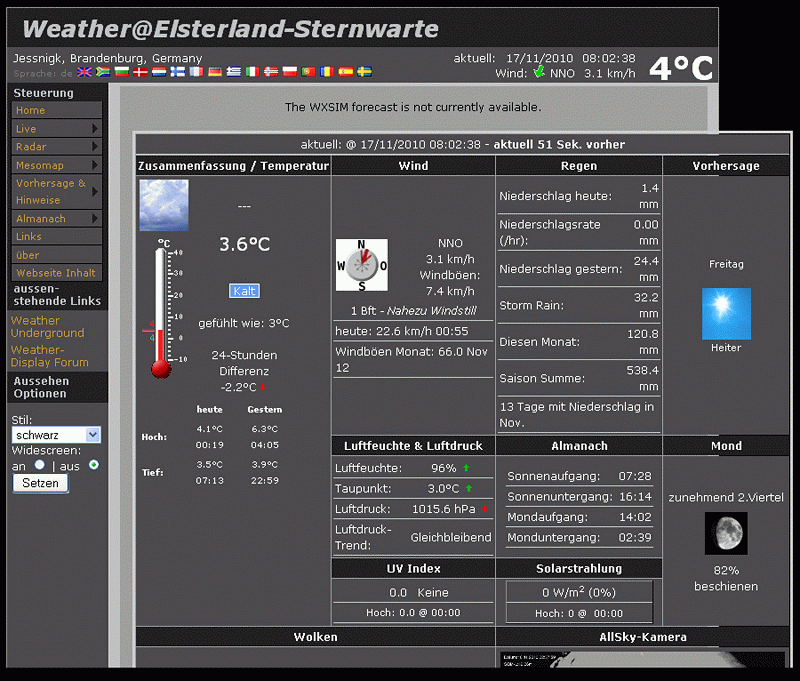Click the thermometer temperature gauge

161,312
